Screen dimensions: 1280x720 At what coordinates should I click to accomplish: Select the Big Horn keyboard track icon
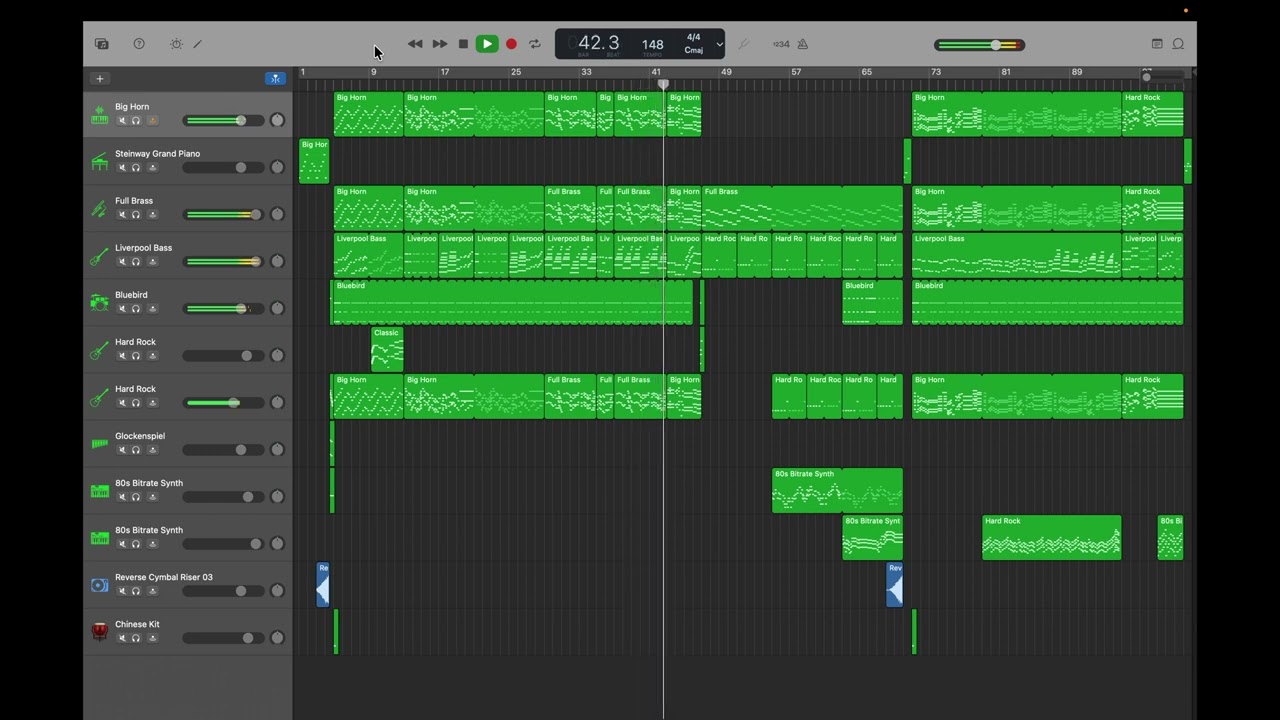click(99, 114)
